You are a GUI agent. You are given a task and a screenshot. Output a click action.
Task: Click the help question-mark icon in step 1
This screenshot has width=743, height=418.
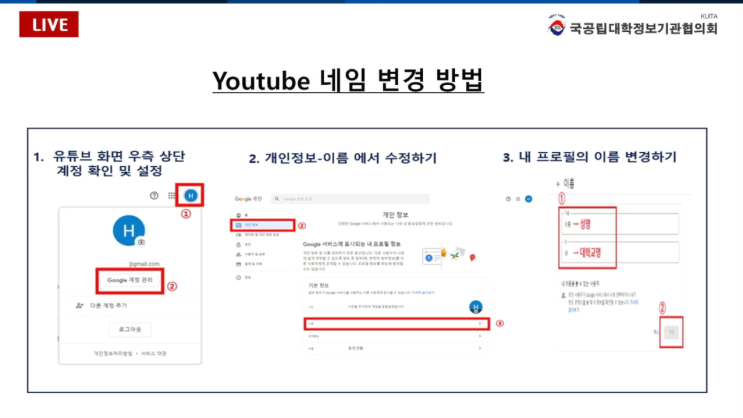(x=154, y=195)
